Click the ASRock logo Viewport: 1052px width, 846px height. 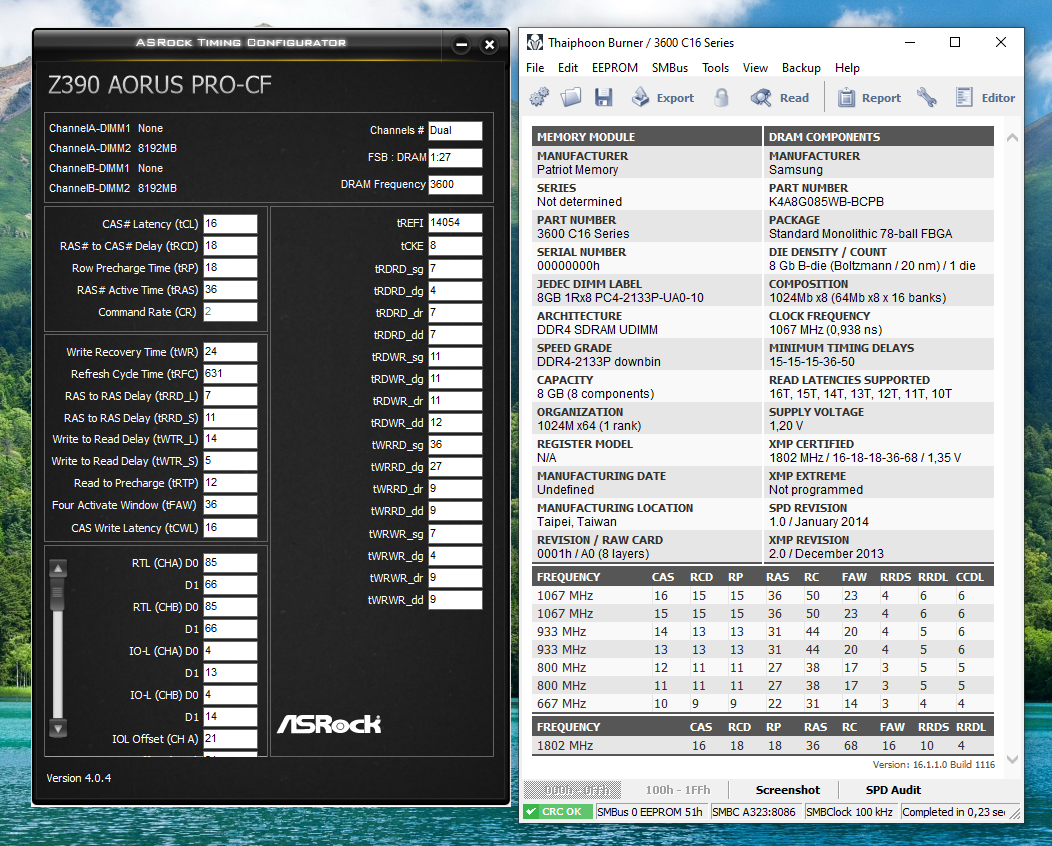329,723
